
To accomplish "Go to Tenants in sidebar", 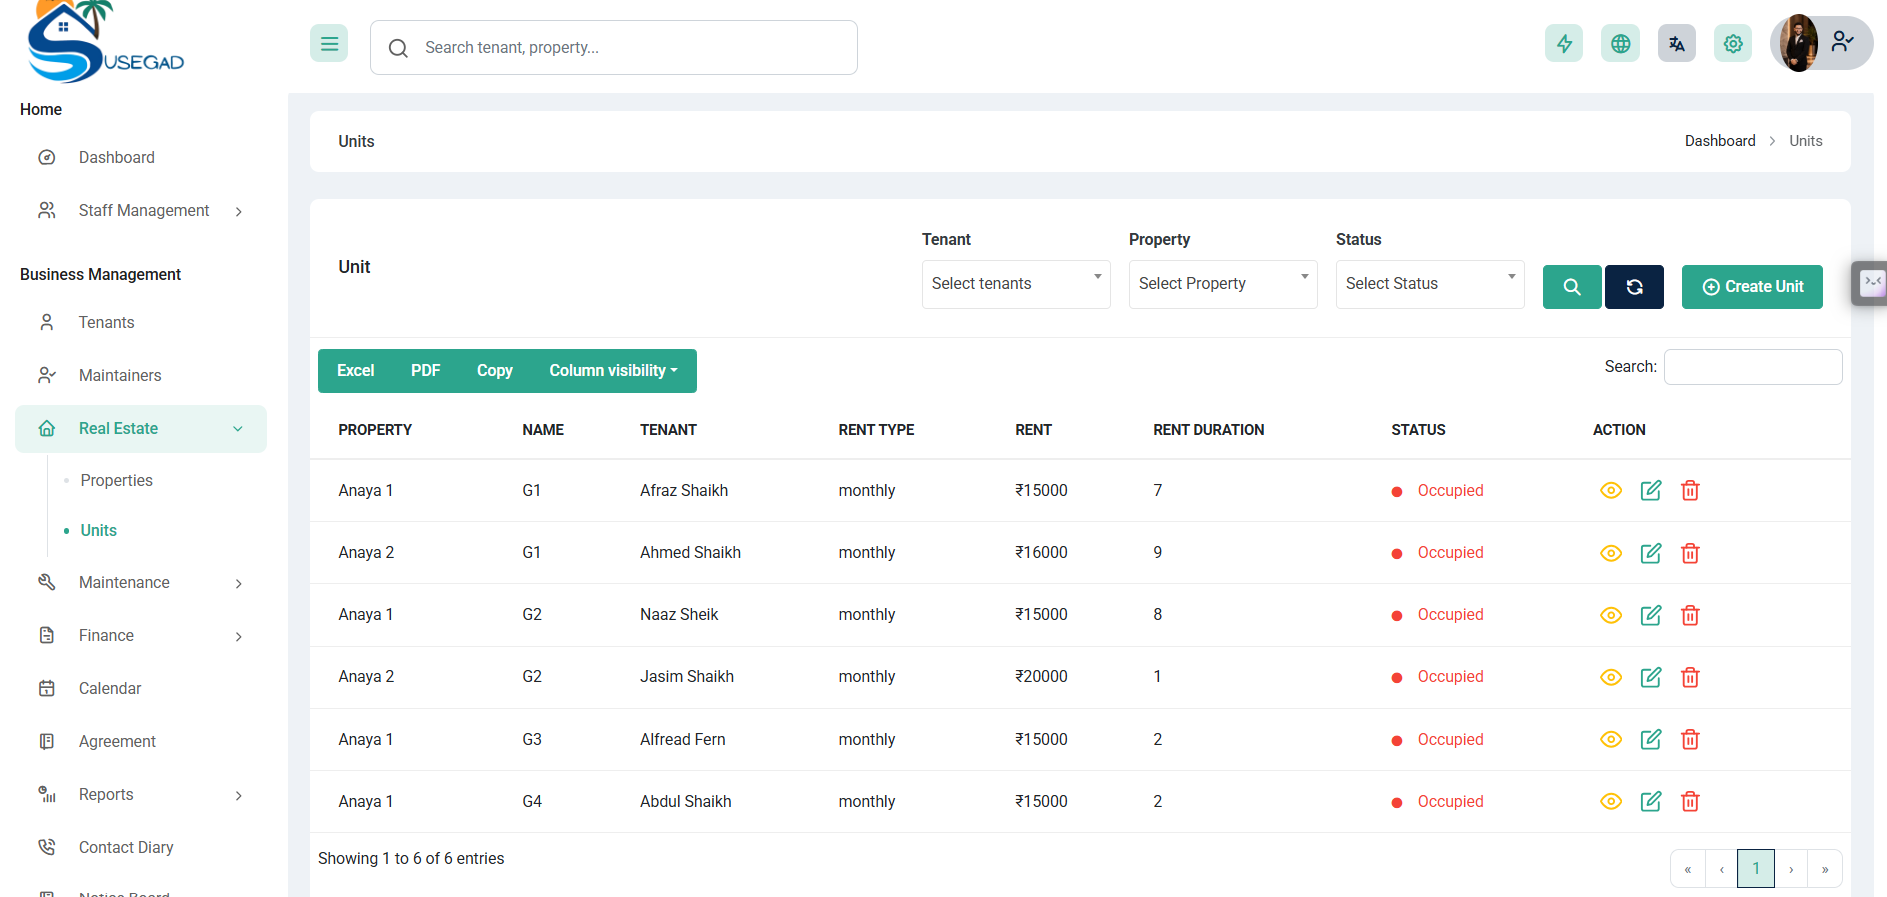I will [141, 323].
